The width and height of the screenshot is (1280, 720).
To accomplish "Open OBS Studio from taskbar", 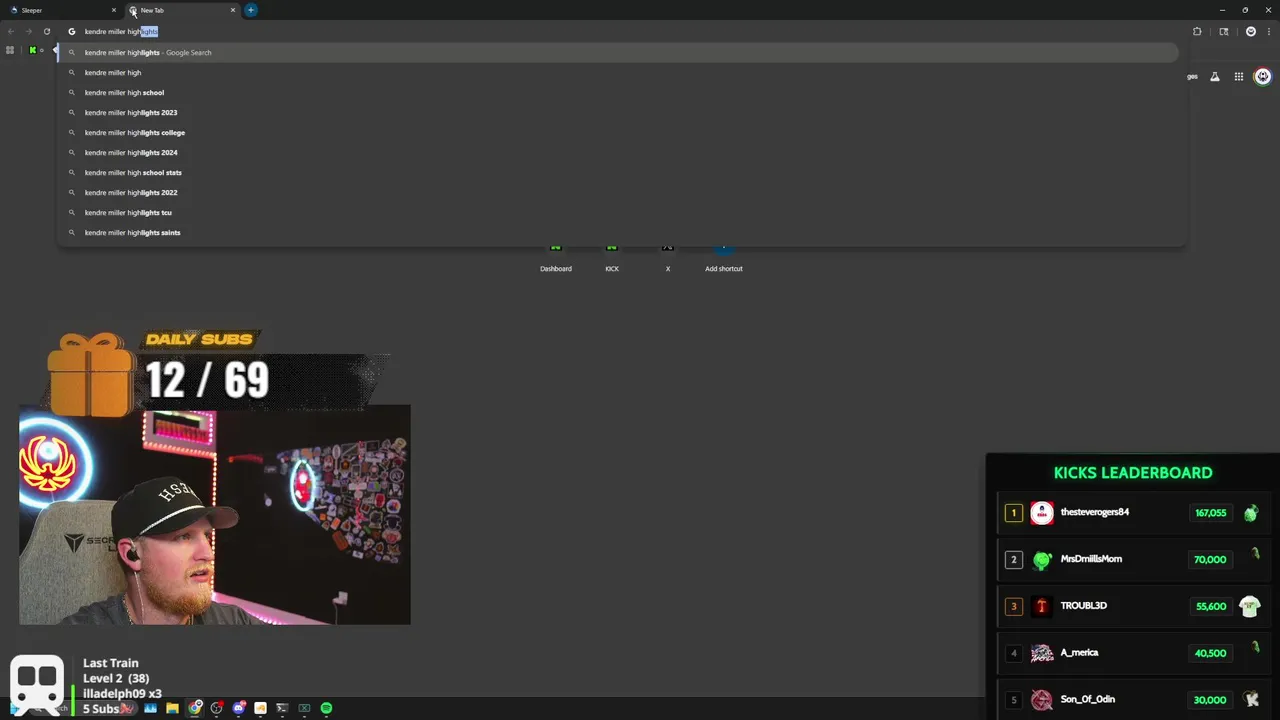I will coord(216,708).
